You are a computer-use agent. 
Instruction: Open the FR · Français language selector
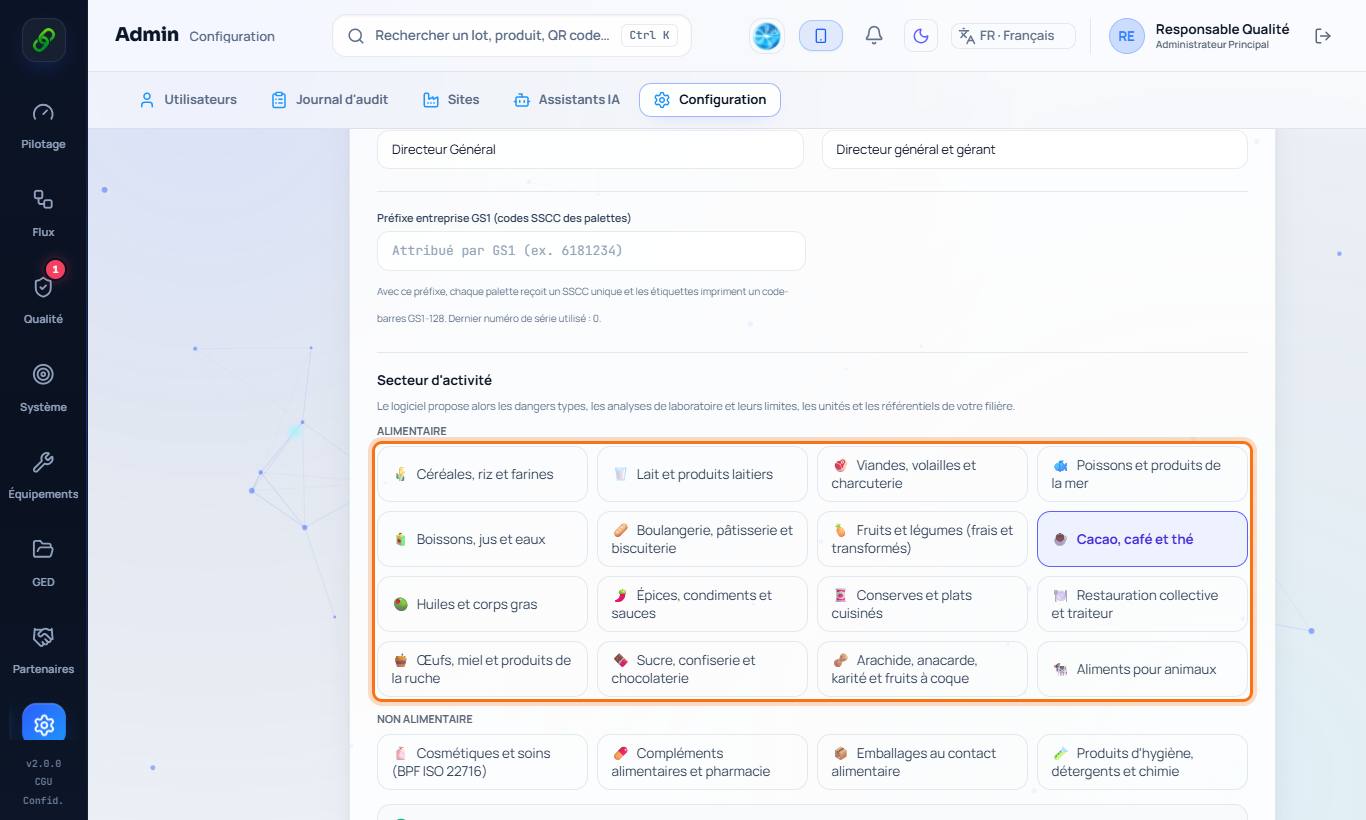(1013, 36)
